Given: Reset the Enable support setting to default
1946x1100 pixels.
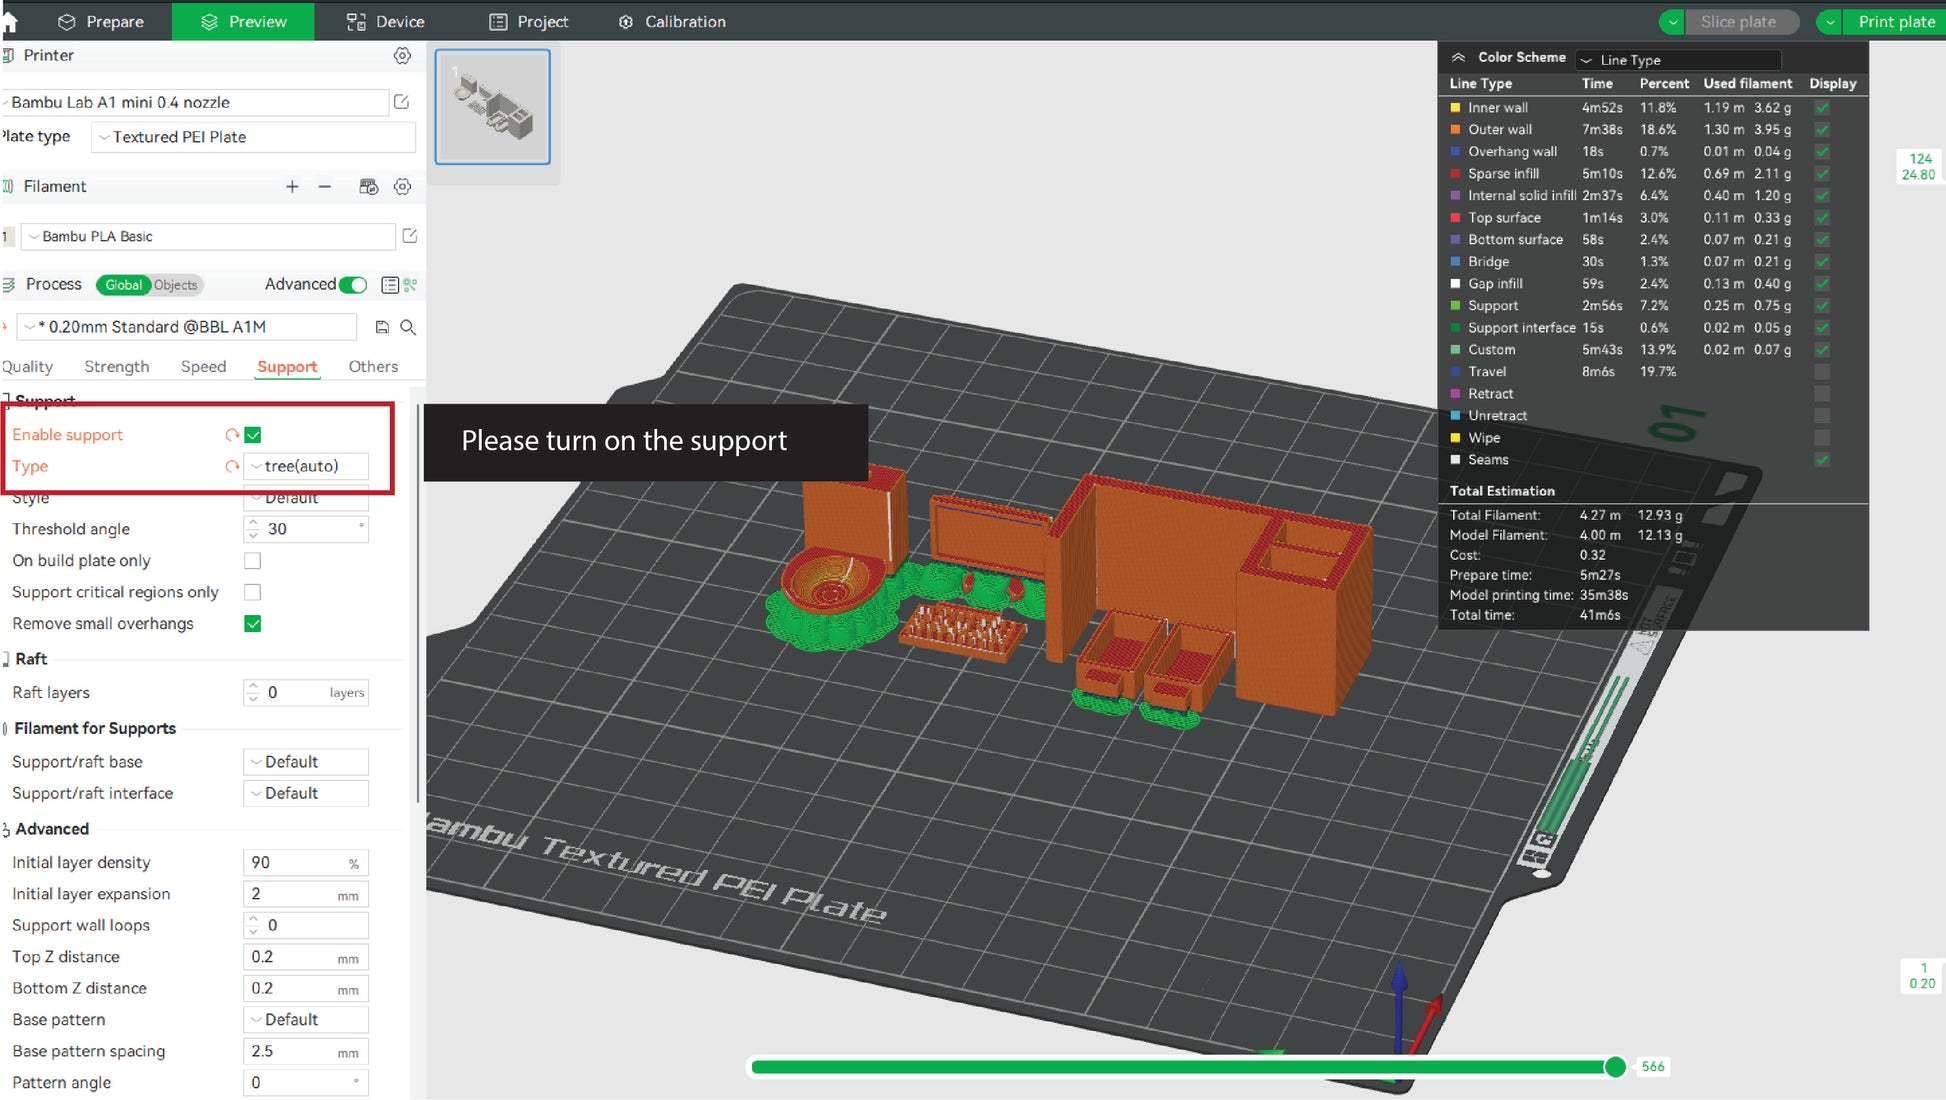Looking at the screenshot, I should 231,435.
